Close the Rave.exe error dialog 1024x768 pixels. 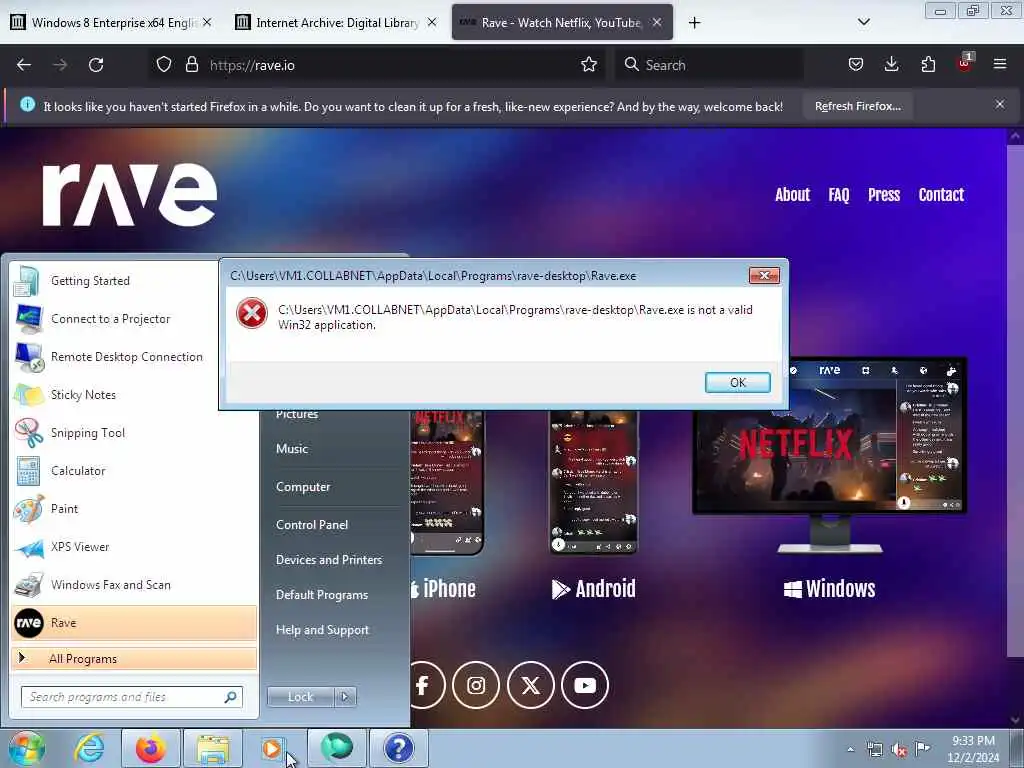coord(764,276)
